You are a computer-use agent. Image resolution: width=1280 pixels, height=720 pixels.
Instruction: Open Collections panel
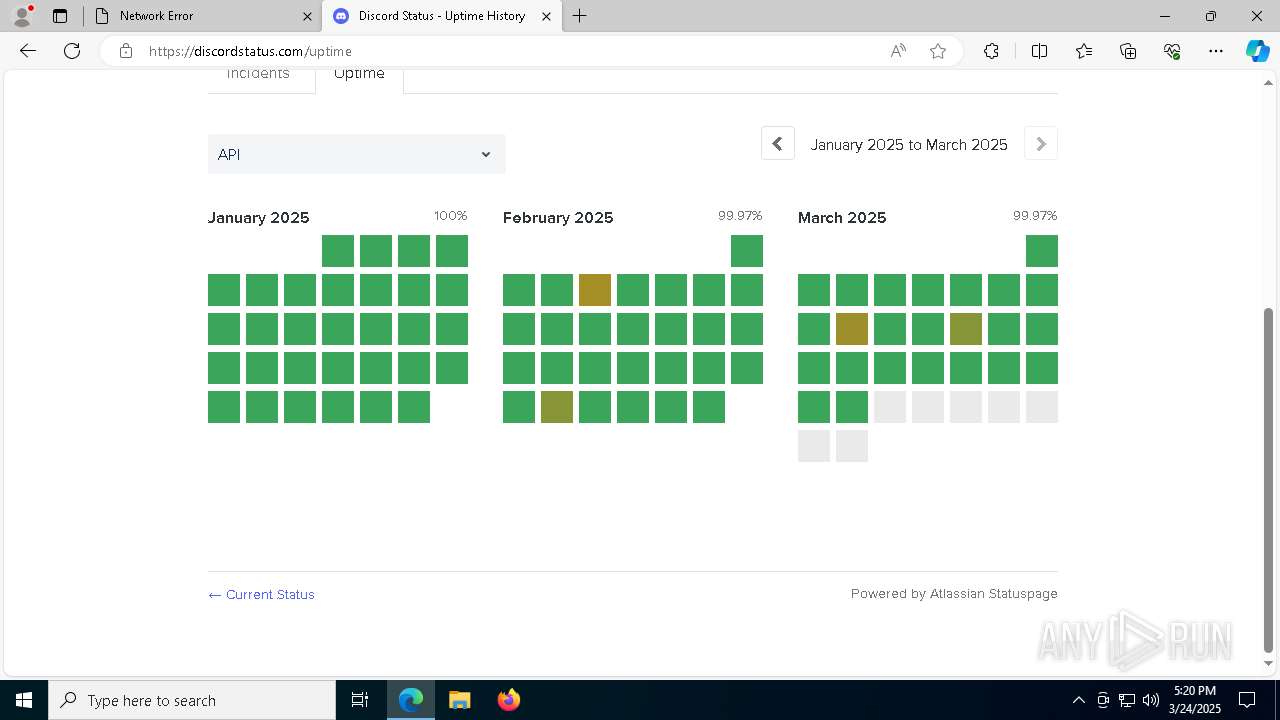1128,51
